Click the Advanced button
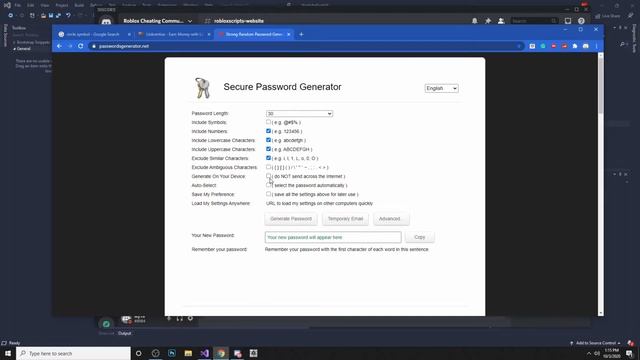Screen dimensions: 640x360 pyautogui.click(x=391, y=219)
